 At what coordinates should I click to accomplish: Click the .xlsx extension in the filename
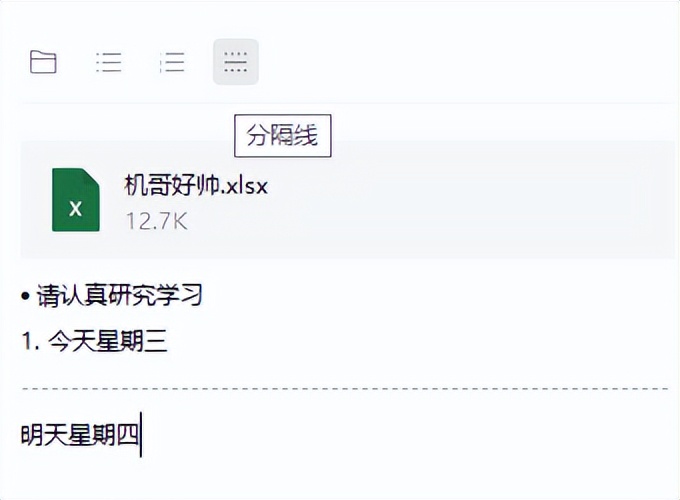[x=244, y=186]
